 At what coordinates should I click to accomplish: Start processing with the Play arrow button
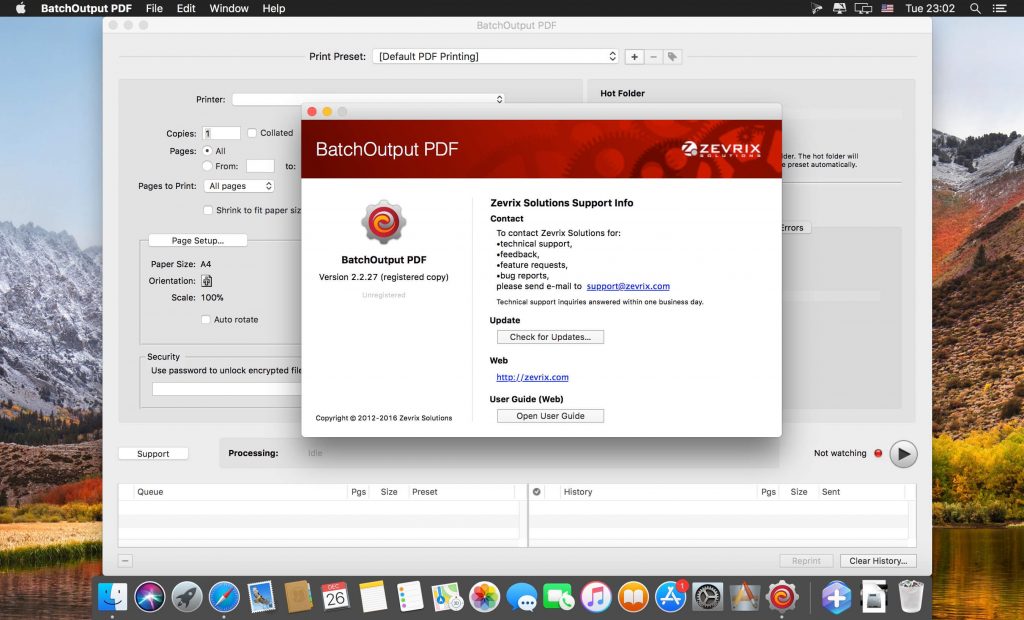903,454
